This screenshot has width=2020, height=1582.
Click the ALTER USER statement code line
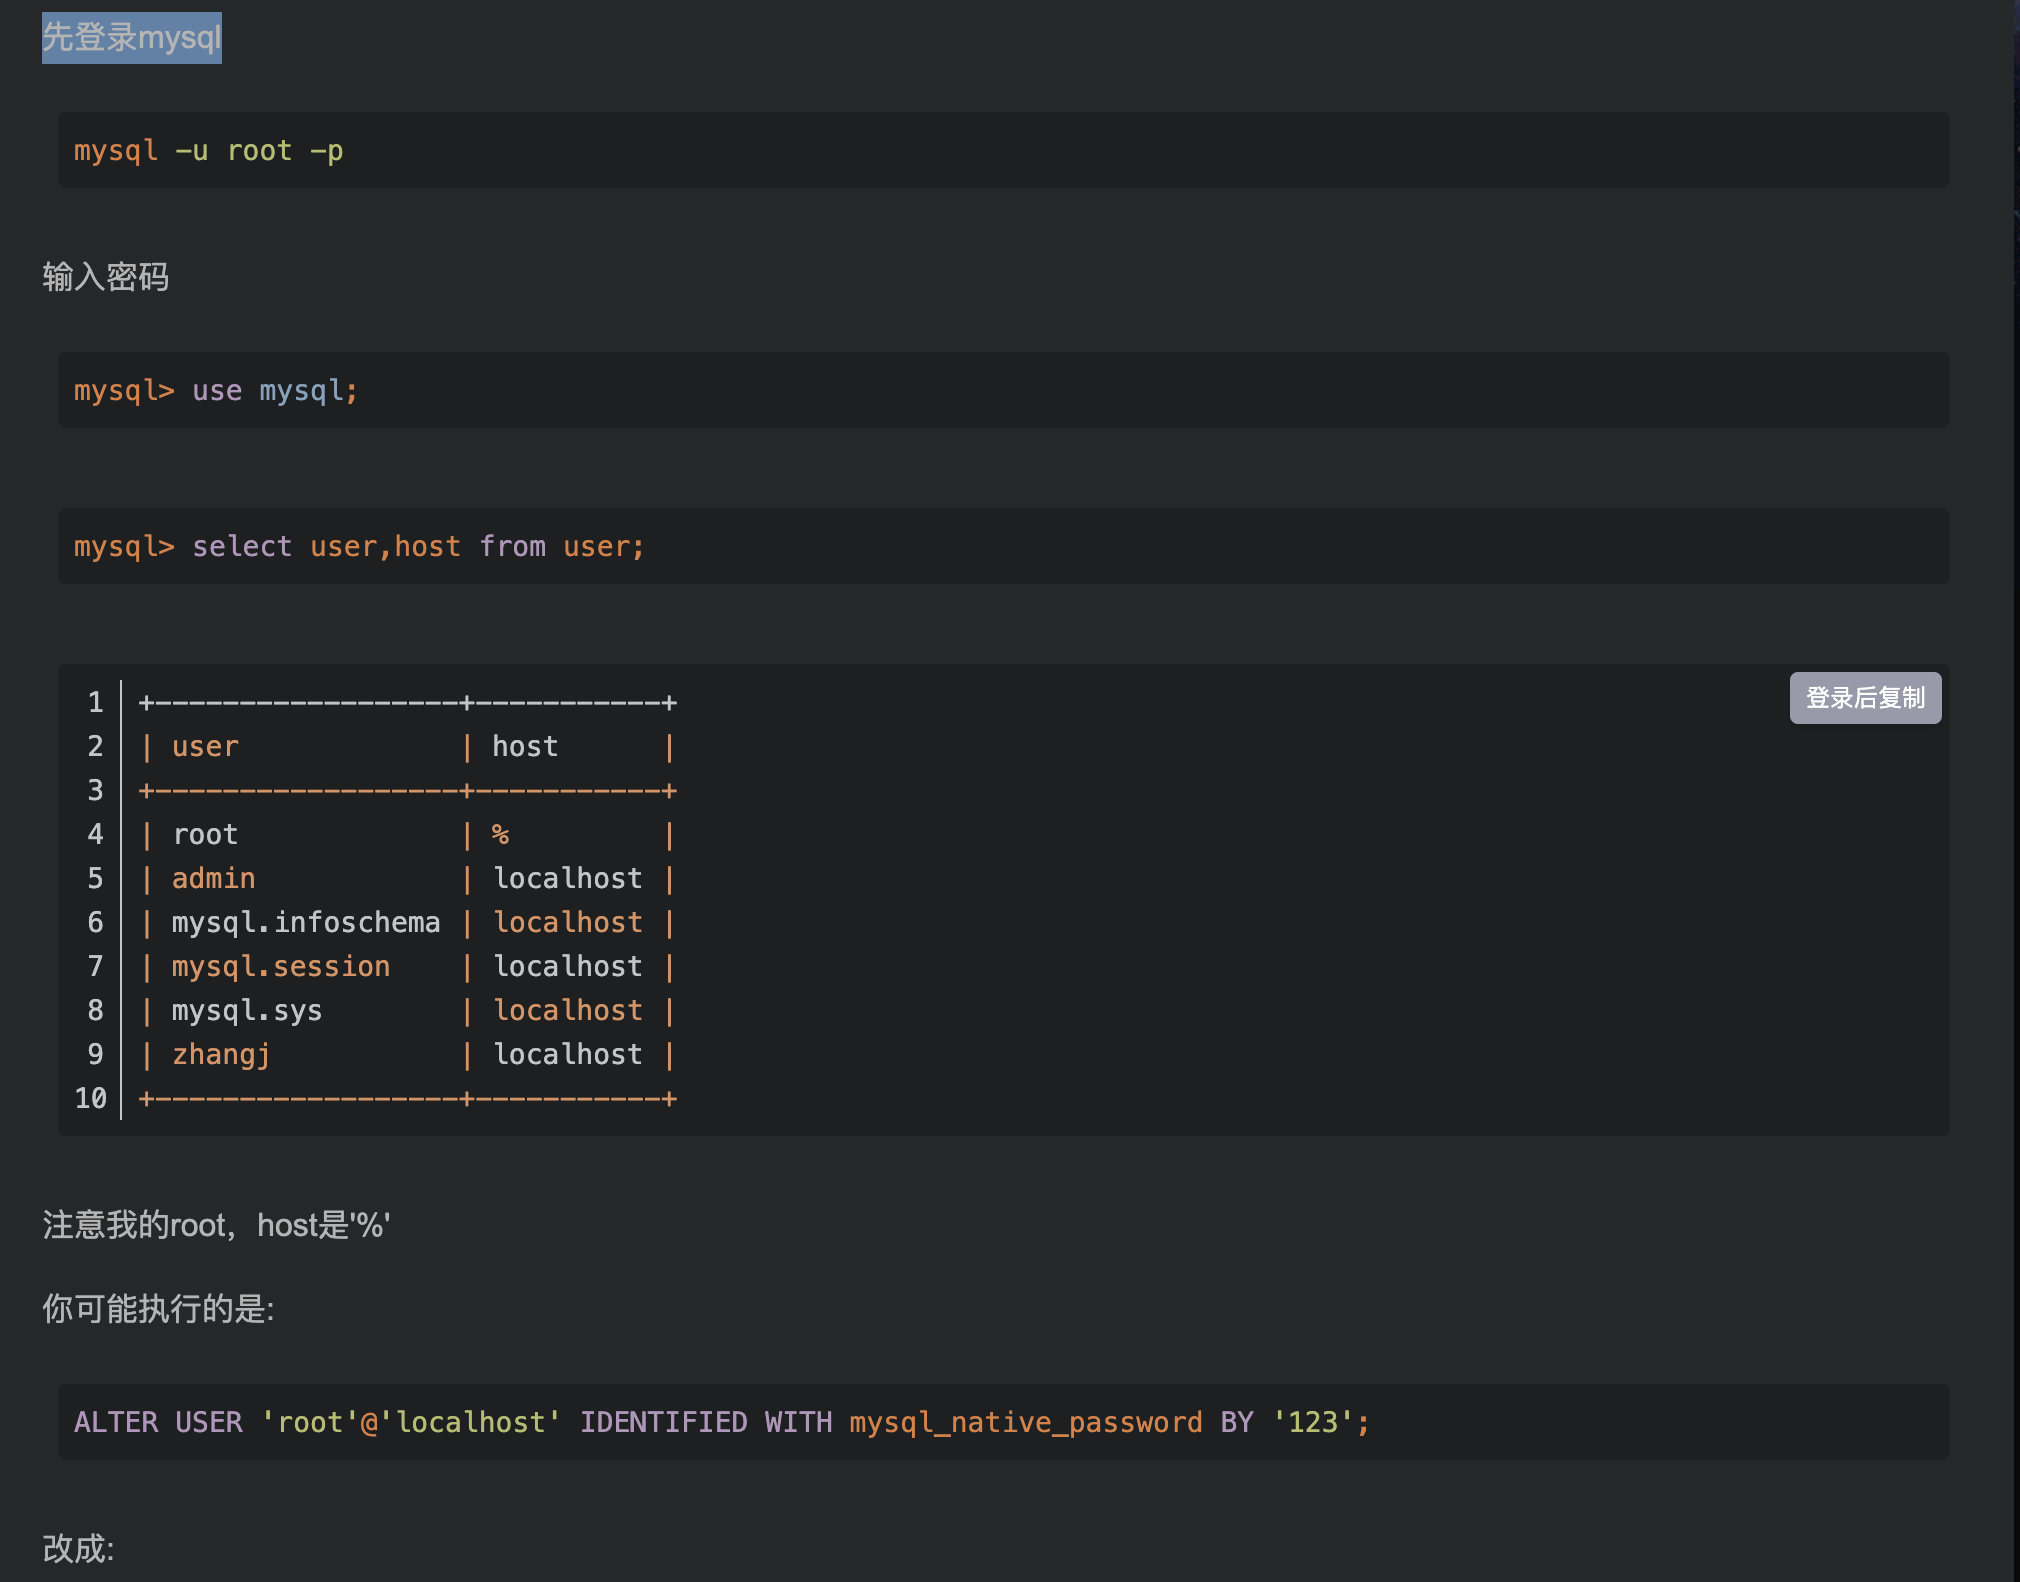tap(722, 1422)
